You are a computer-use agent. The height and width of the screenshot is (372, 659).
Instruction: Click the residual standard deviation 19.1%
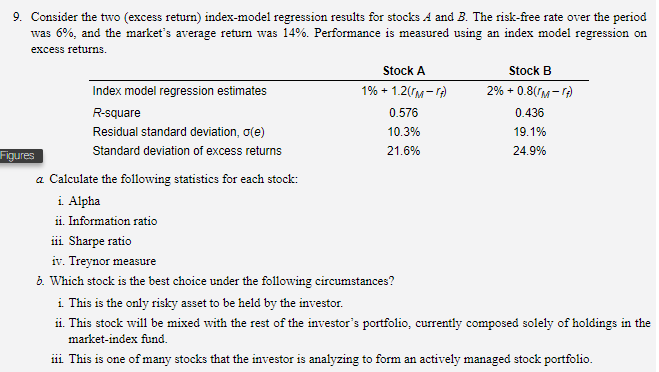pos(530,132)
